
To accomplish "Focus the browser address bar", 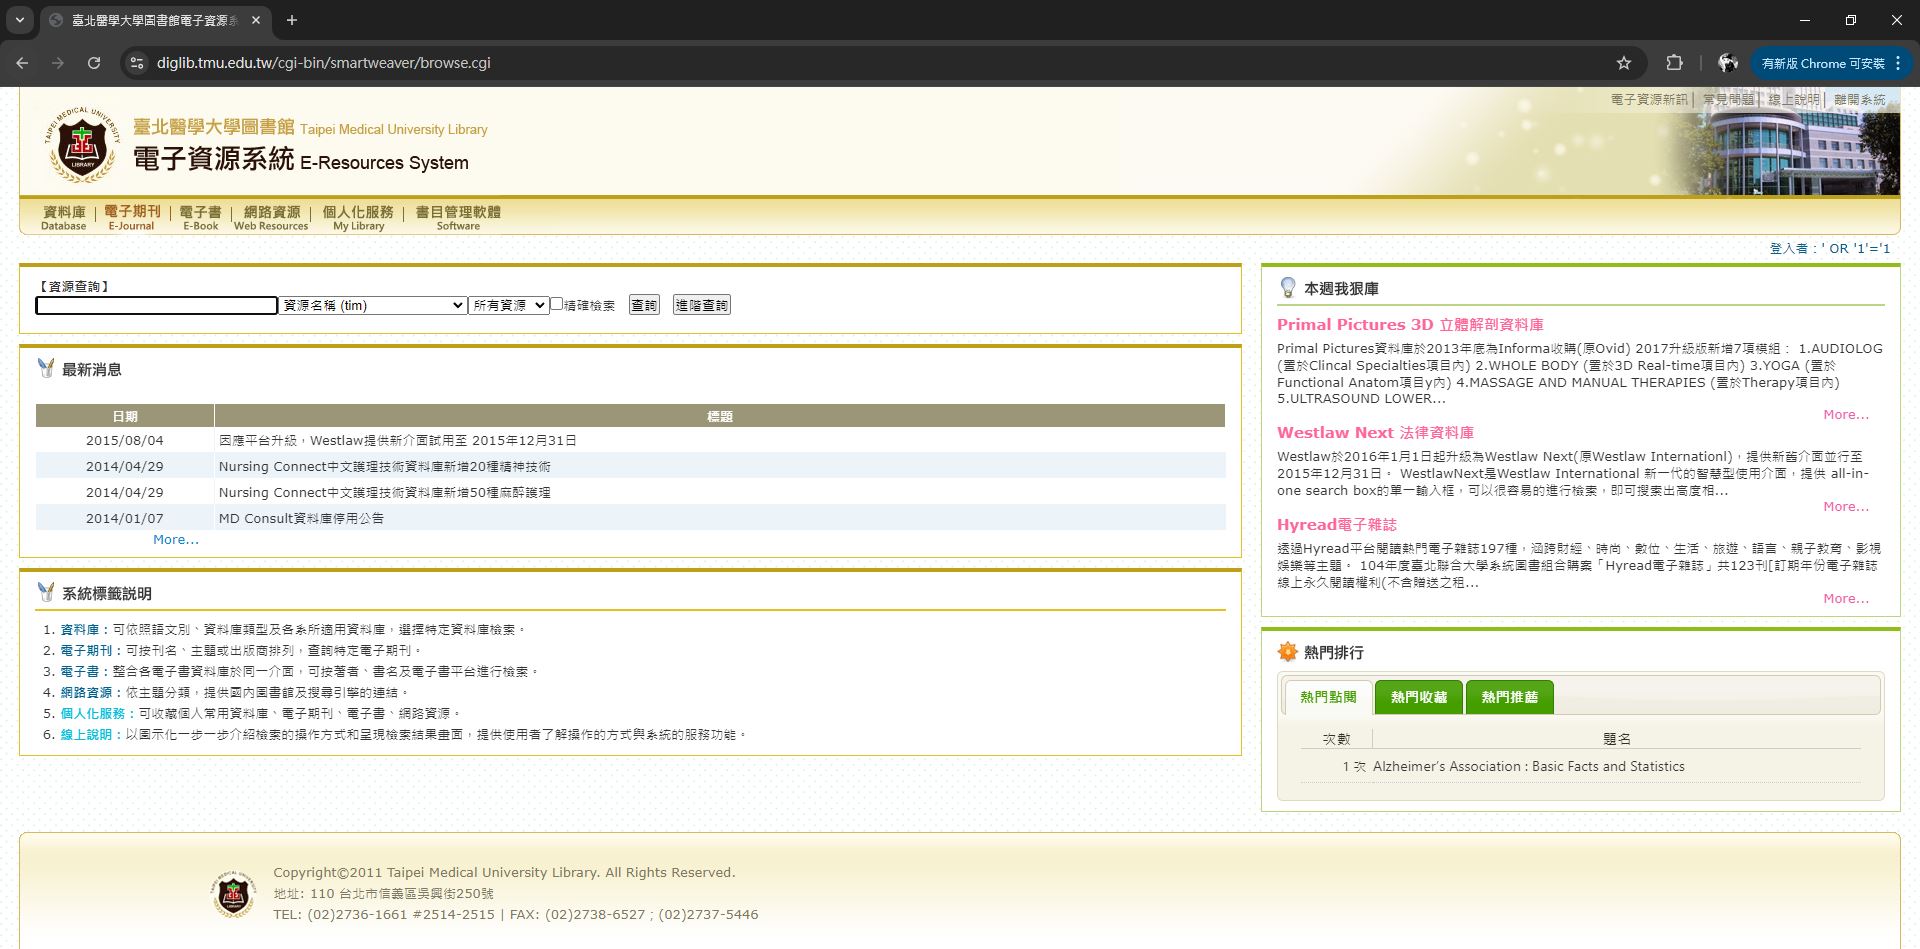I will click(x=880, y=63).
